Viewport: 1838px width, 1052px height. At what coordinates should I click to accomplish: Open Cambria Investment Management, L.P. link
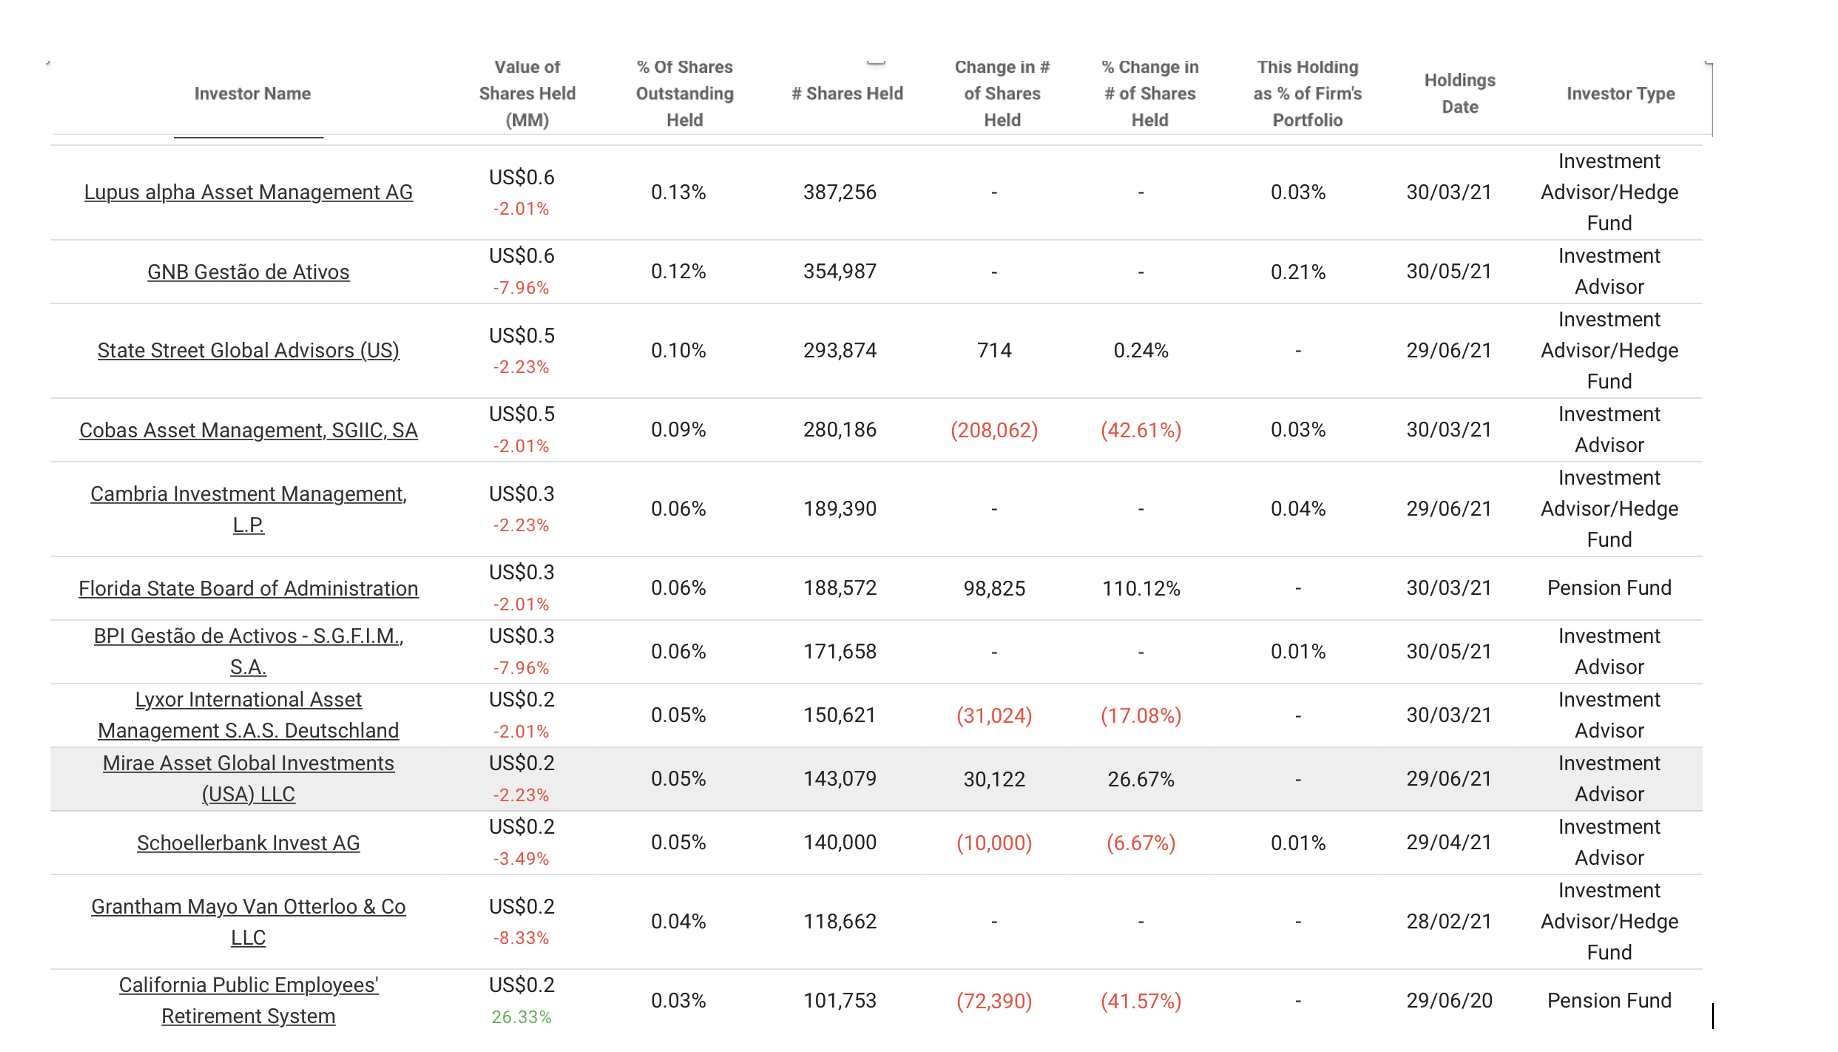(248, 494)
